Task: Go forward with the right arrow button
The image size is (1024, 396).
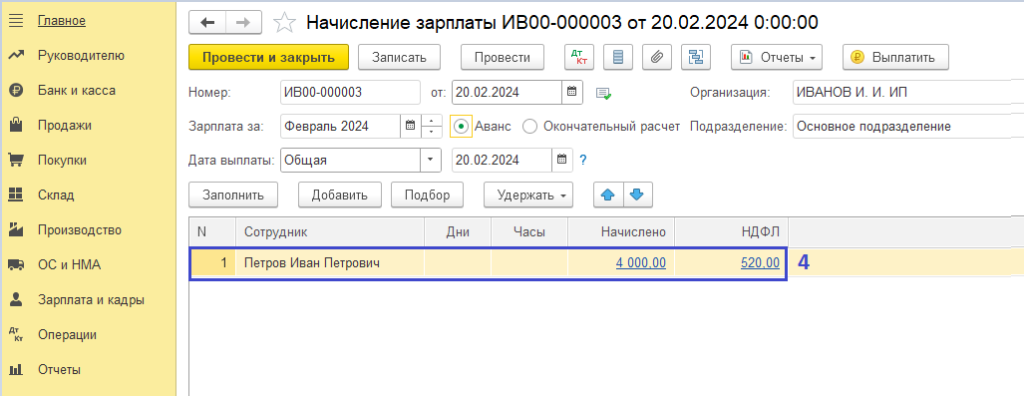Action: (x=243, y=22)
